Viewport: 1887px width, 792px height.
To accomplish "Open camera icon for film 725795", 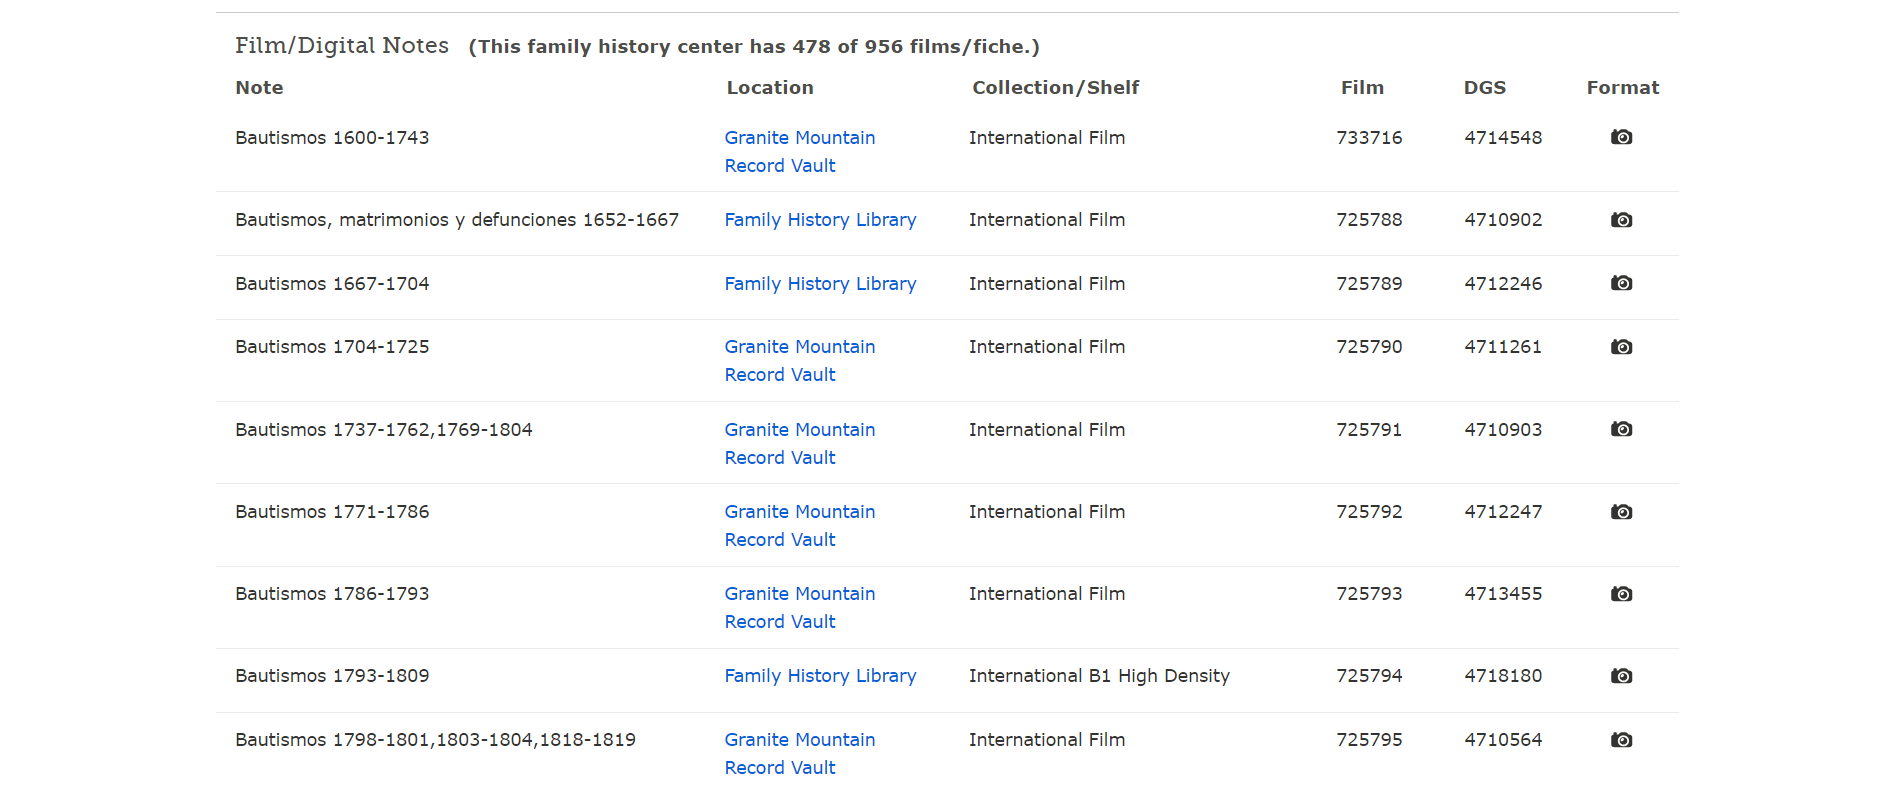I will coord(1621,740).
